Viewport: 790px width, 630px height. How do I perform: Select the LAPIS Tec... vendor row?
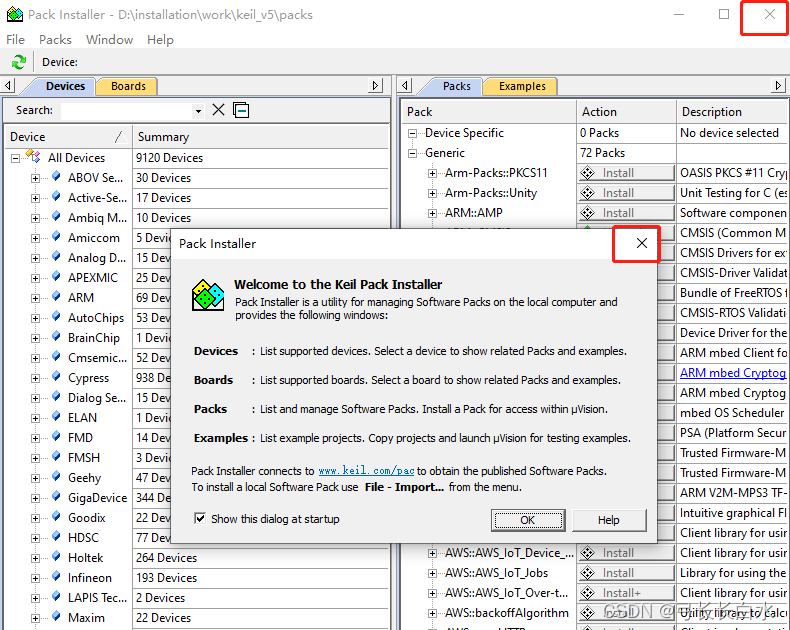[x=97, y=597]
